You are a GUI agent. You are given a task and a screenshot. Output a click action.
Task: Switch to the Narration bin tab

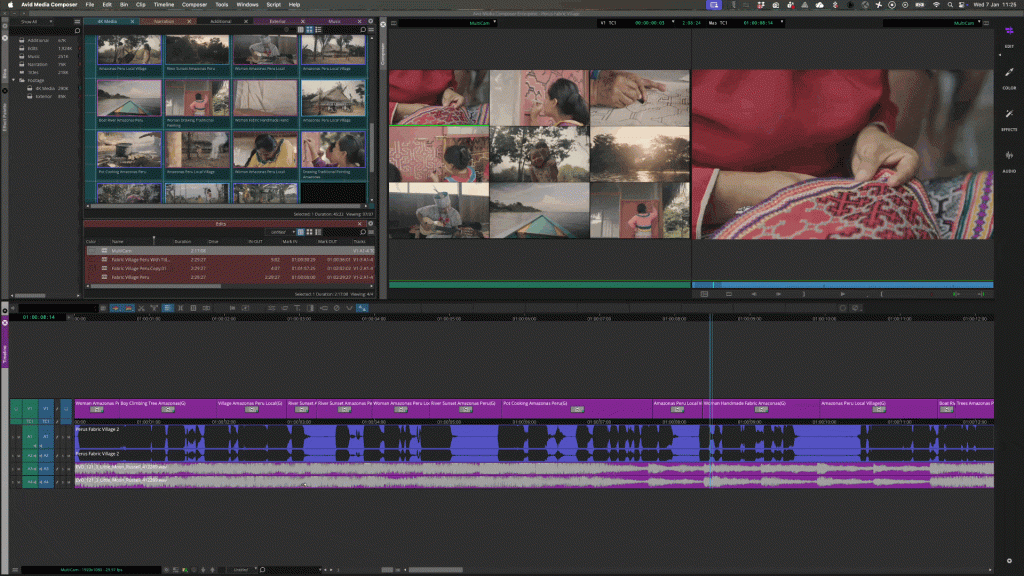coord(164,22)
